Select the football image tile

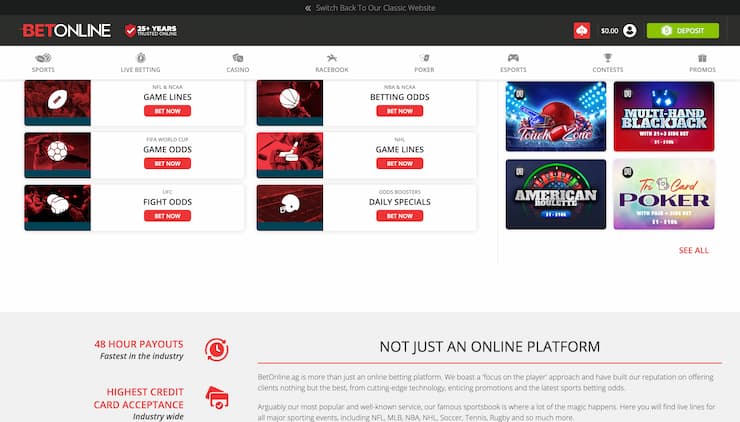click(x=57, y=102)
